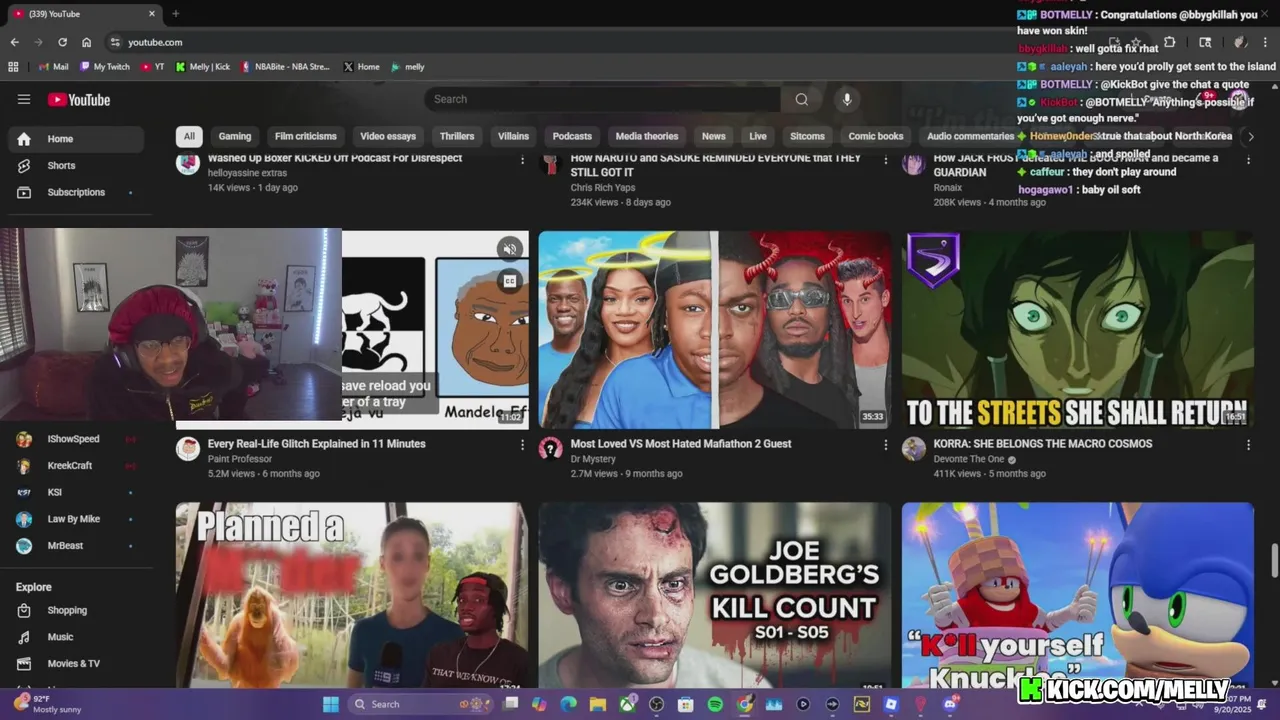The height and width of the screenshot is (720, 1280).
Task: Open options menu for NARUTO and SASUKE video
Action: [x=885, y=159]
